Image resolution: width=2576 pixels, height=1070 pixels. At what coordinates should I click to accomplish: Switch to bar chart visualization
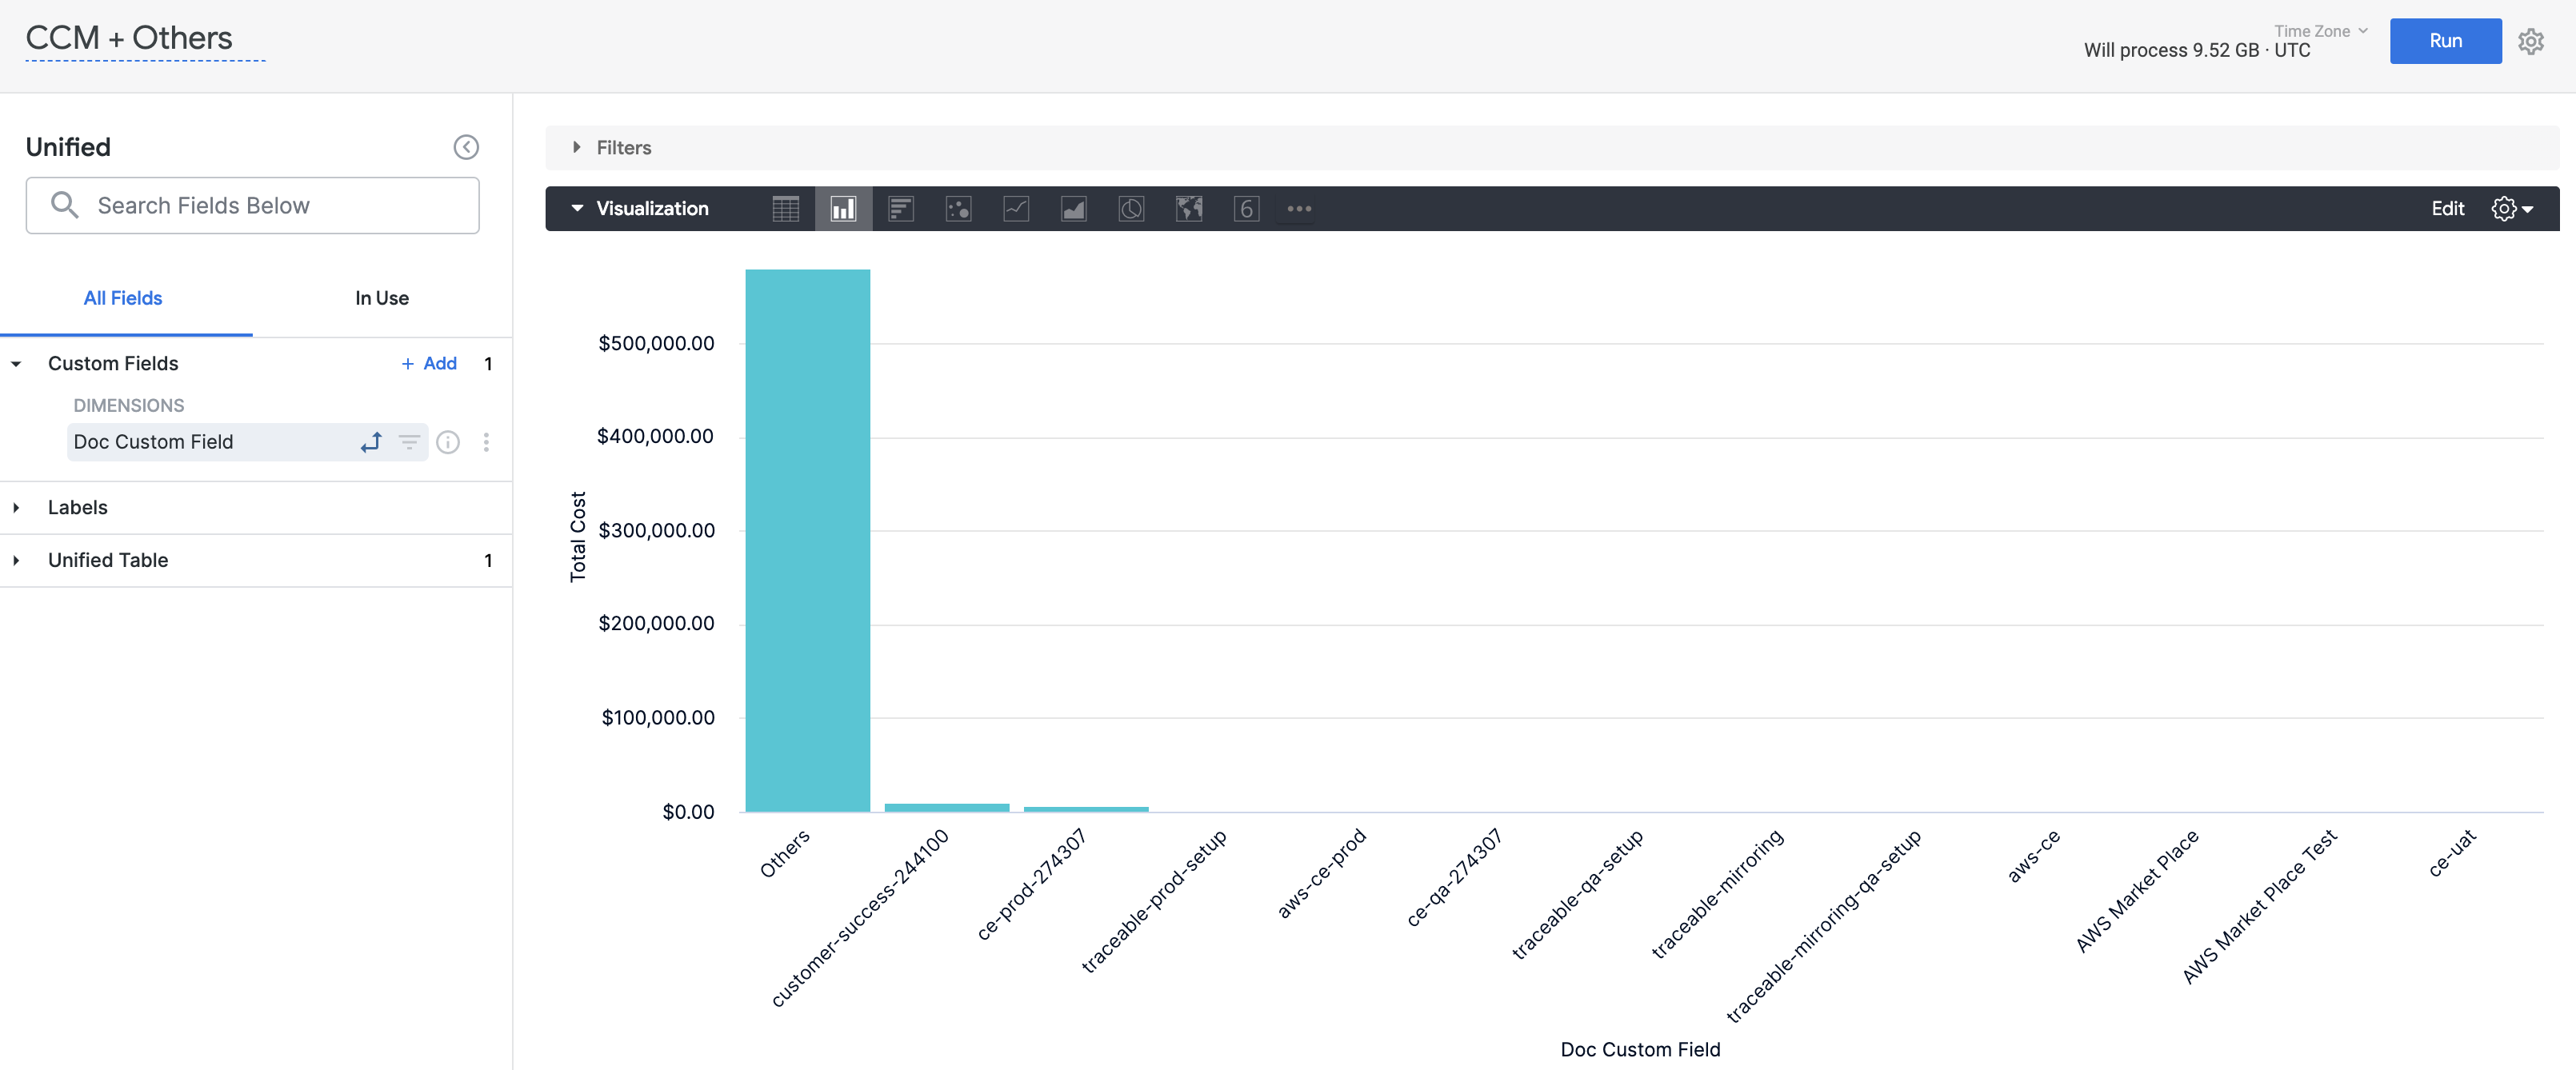[901, 208]
